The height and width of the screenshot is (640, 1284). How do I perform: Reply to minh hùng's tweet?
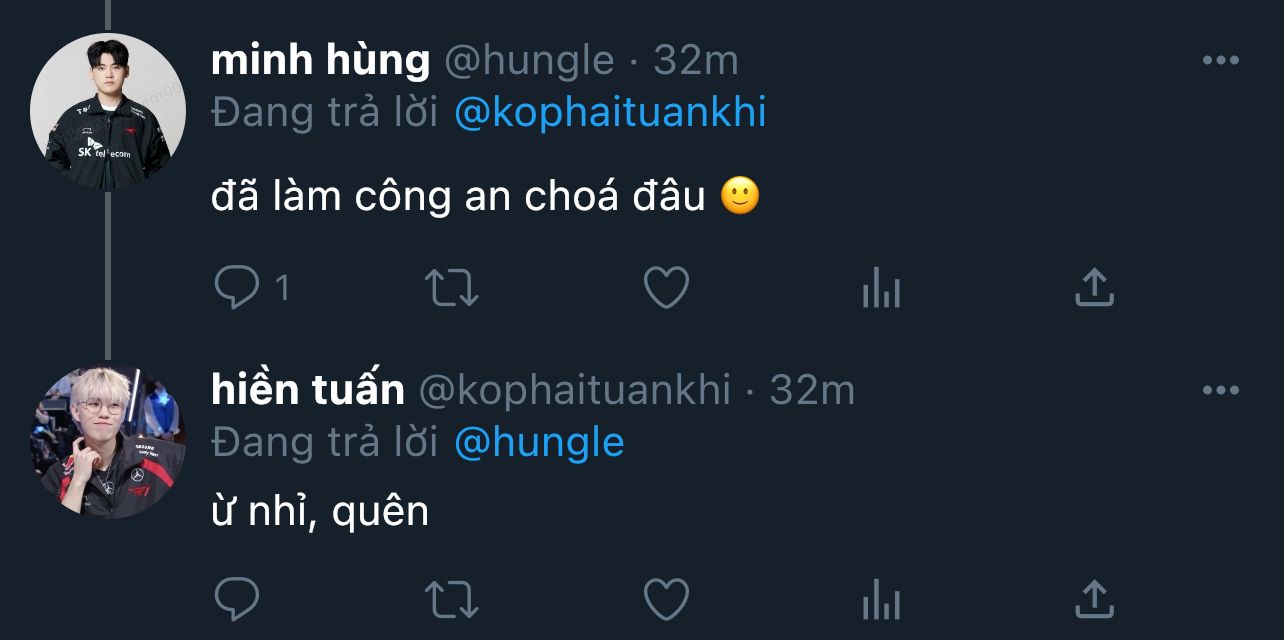tap(238, 288)
